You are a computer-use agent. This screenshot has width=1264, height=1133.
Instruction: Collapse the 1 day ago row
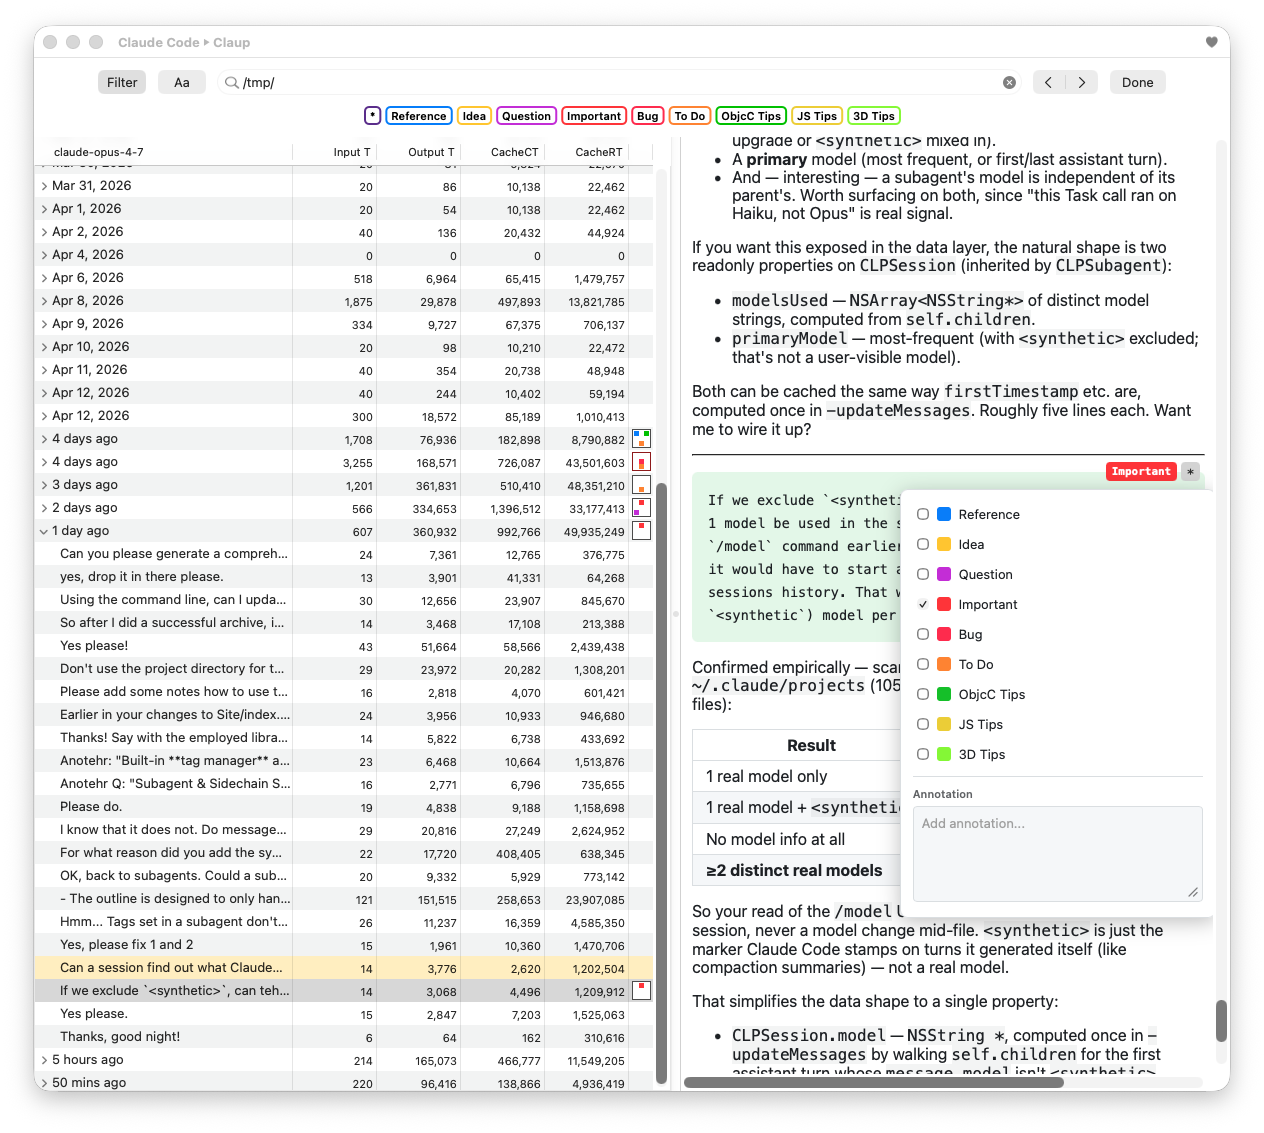click(44, 531)
